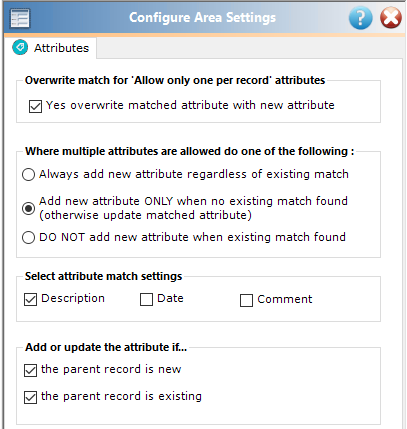
Task: Click the 'Configure Area Settings' title bar text
Action: click(202, 18)
